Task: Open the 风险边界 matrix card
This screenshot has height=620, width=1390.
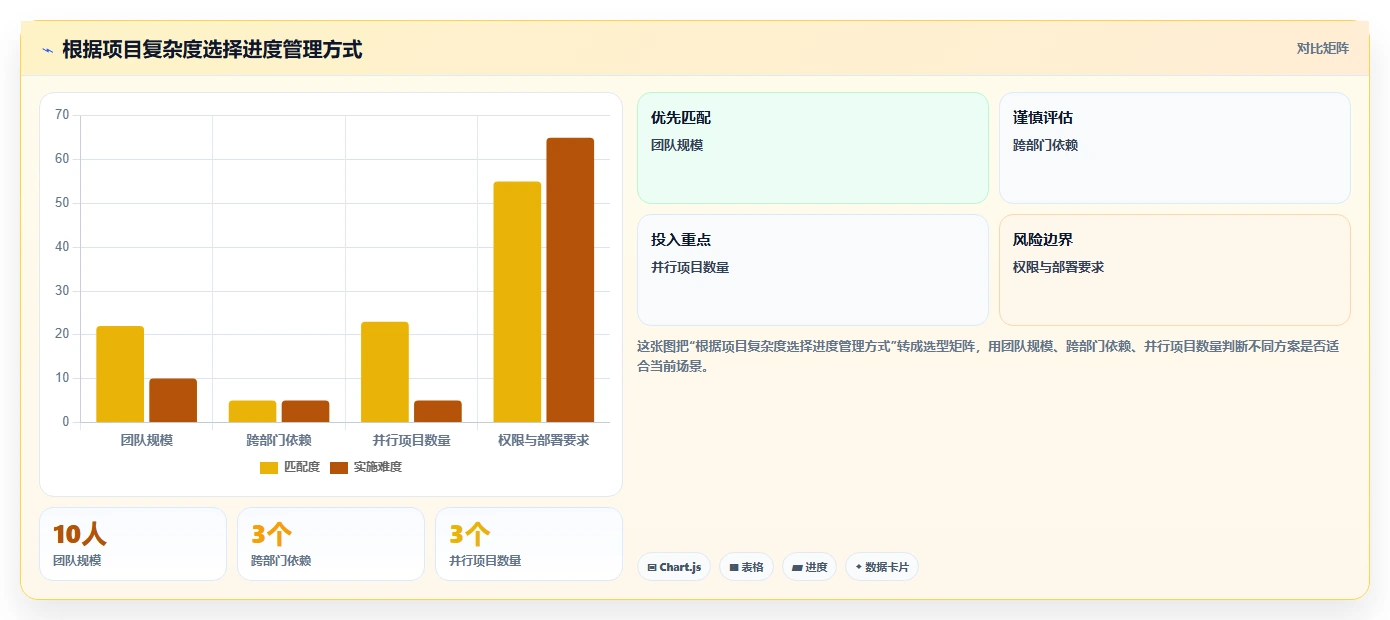Action: pyautogui.click(x=1175, y=270)
